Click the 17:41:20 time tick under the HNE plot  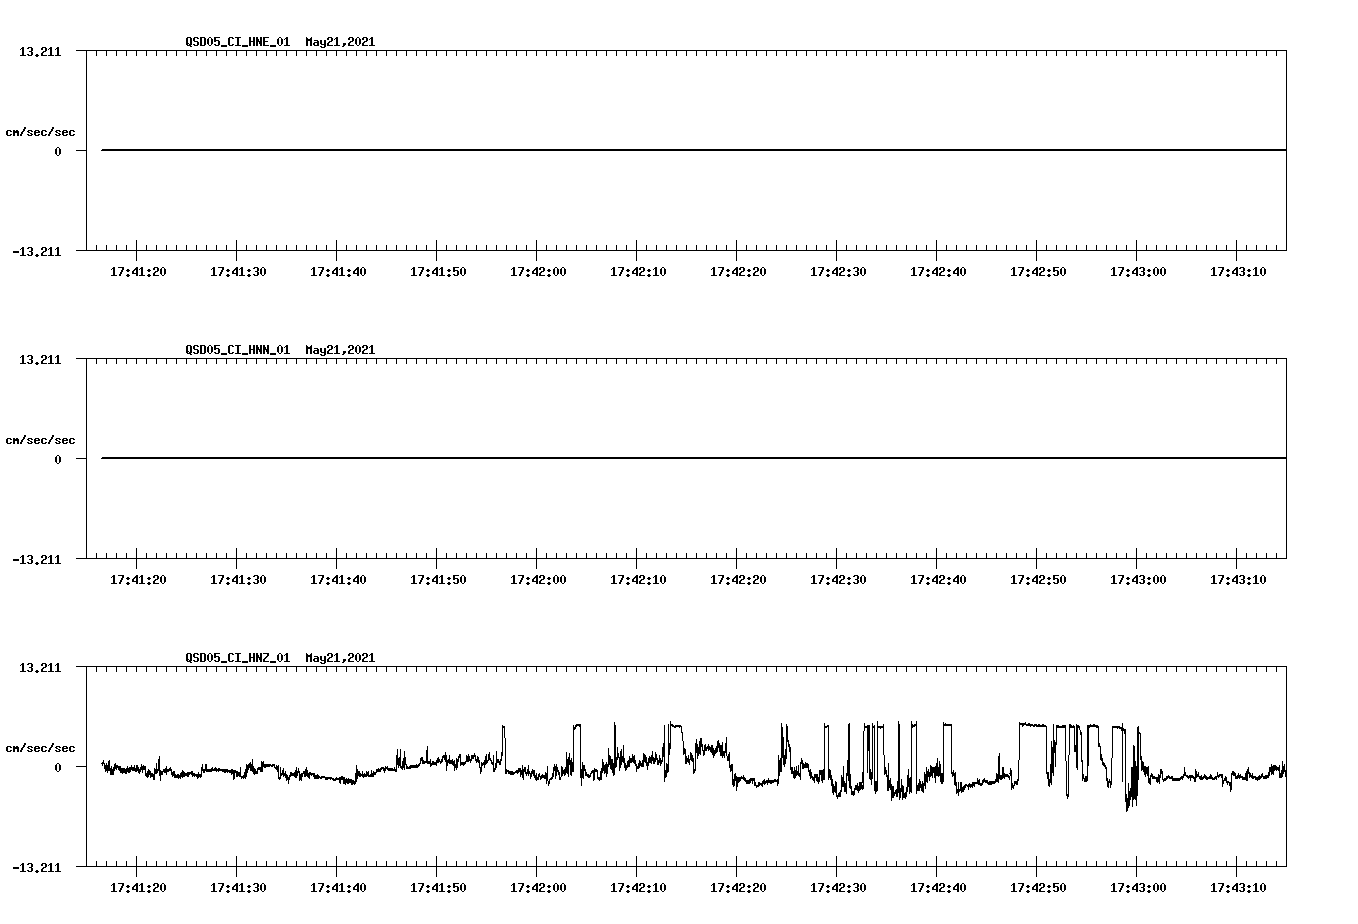pyautogui.click(x=139, y=270)
